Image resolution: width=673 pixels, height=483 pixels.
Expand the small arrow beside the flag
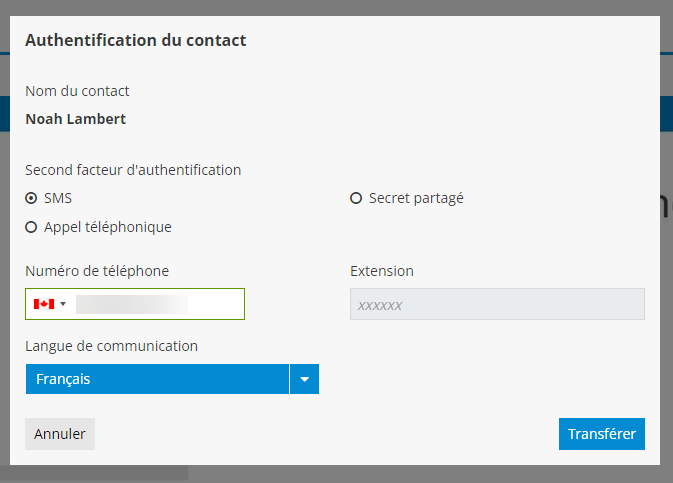[63, 304]
